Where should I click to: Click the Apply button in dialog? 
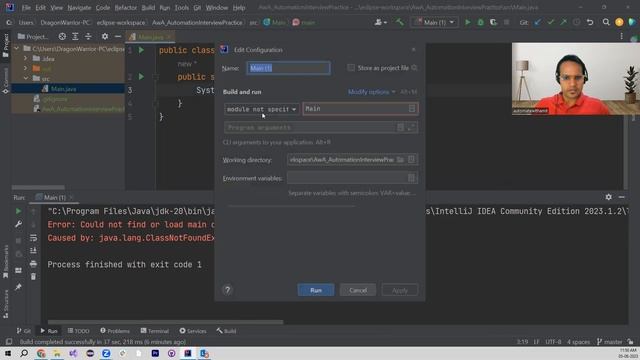400,290
